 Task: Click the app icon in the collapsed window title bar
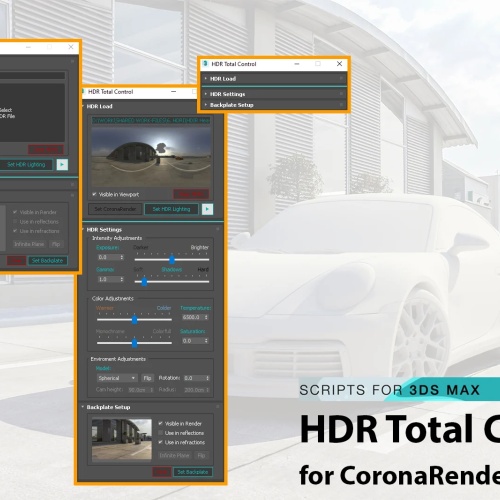(x=205, y=64)
